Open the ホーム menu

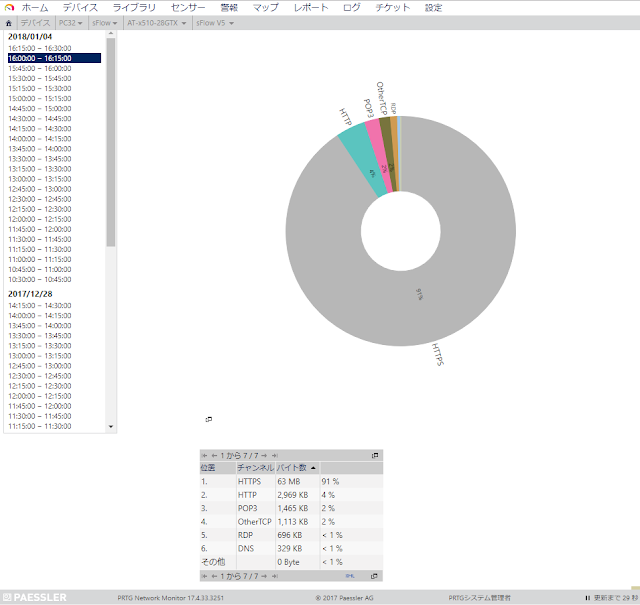pos(35,7)
